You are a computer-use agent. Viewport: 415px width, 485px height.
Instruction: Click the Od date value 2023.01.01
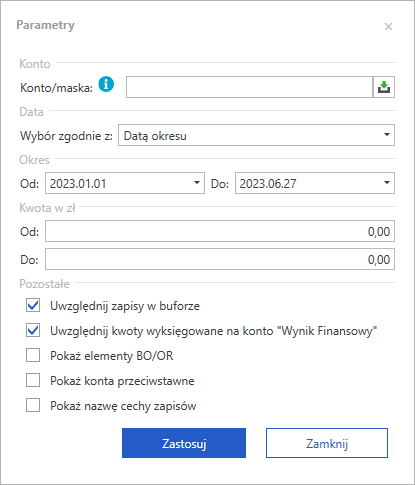coord(78,184)
